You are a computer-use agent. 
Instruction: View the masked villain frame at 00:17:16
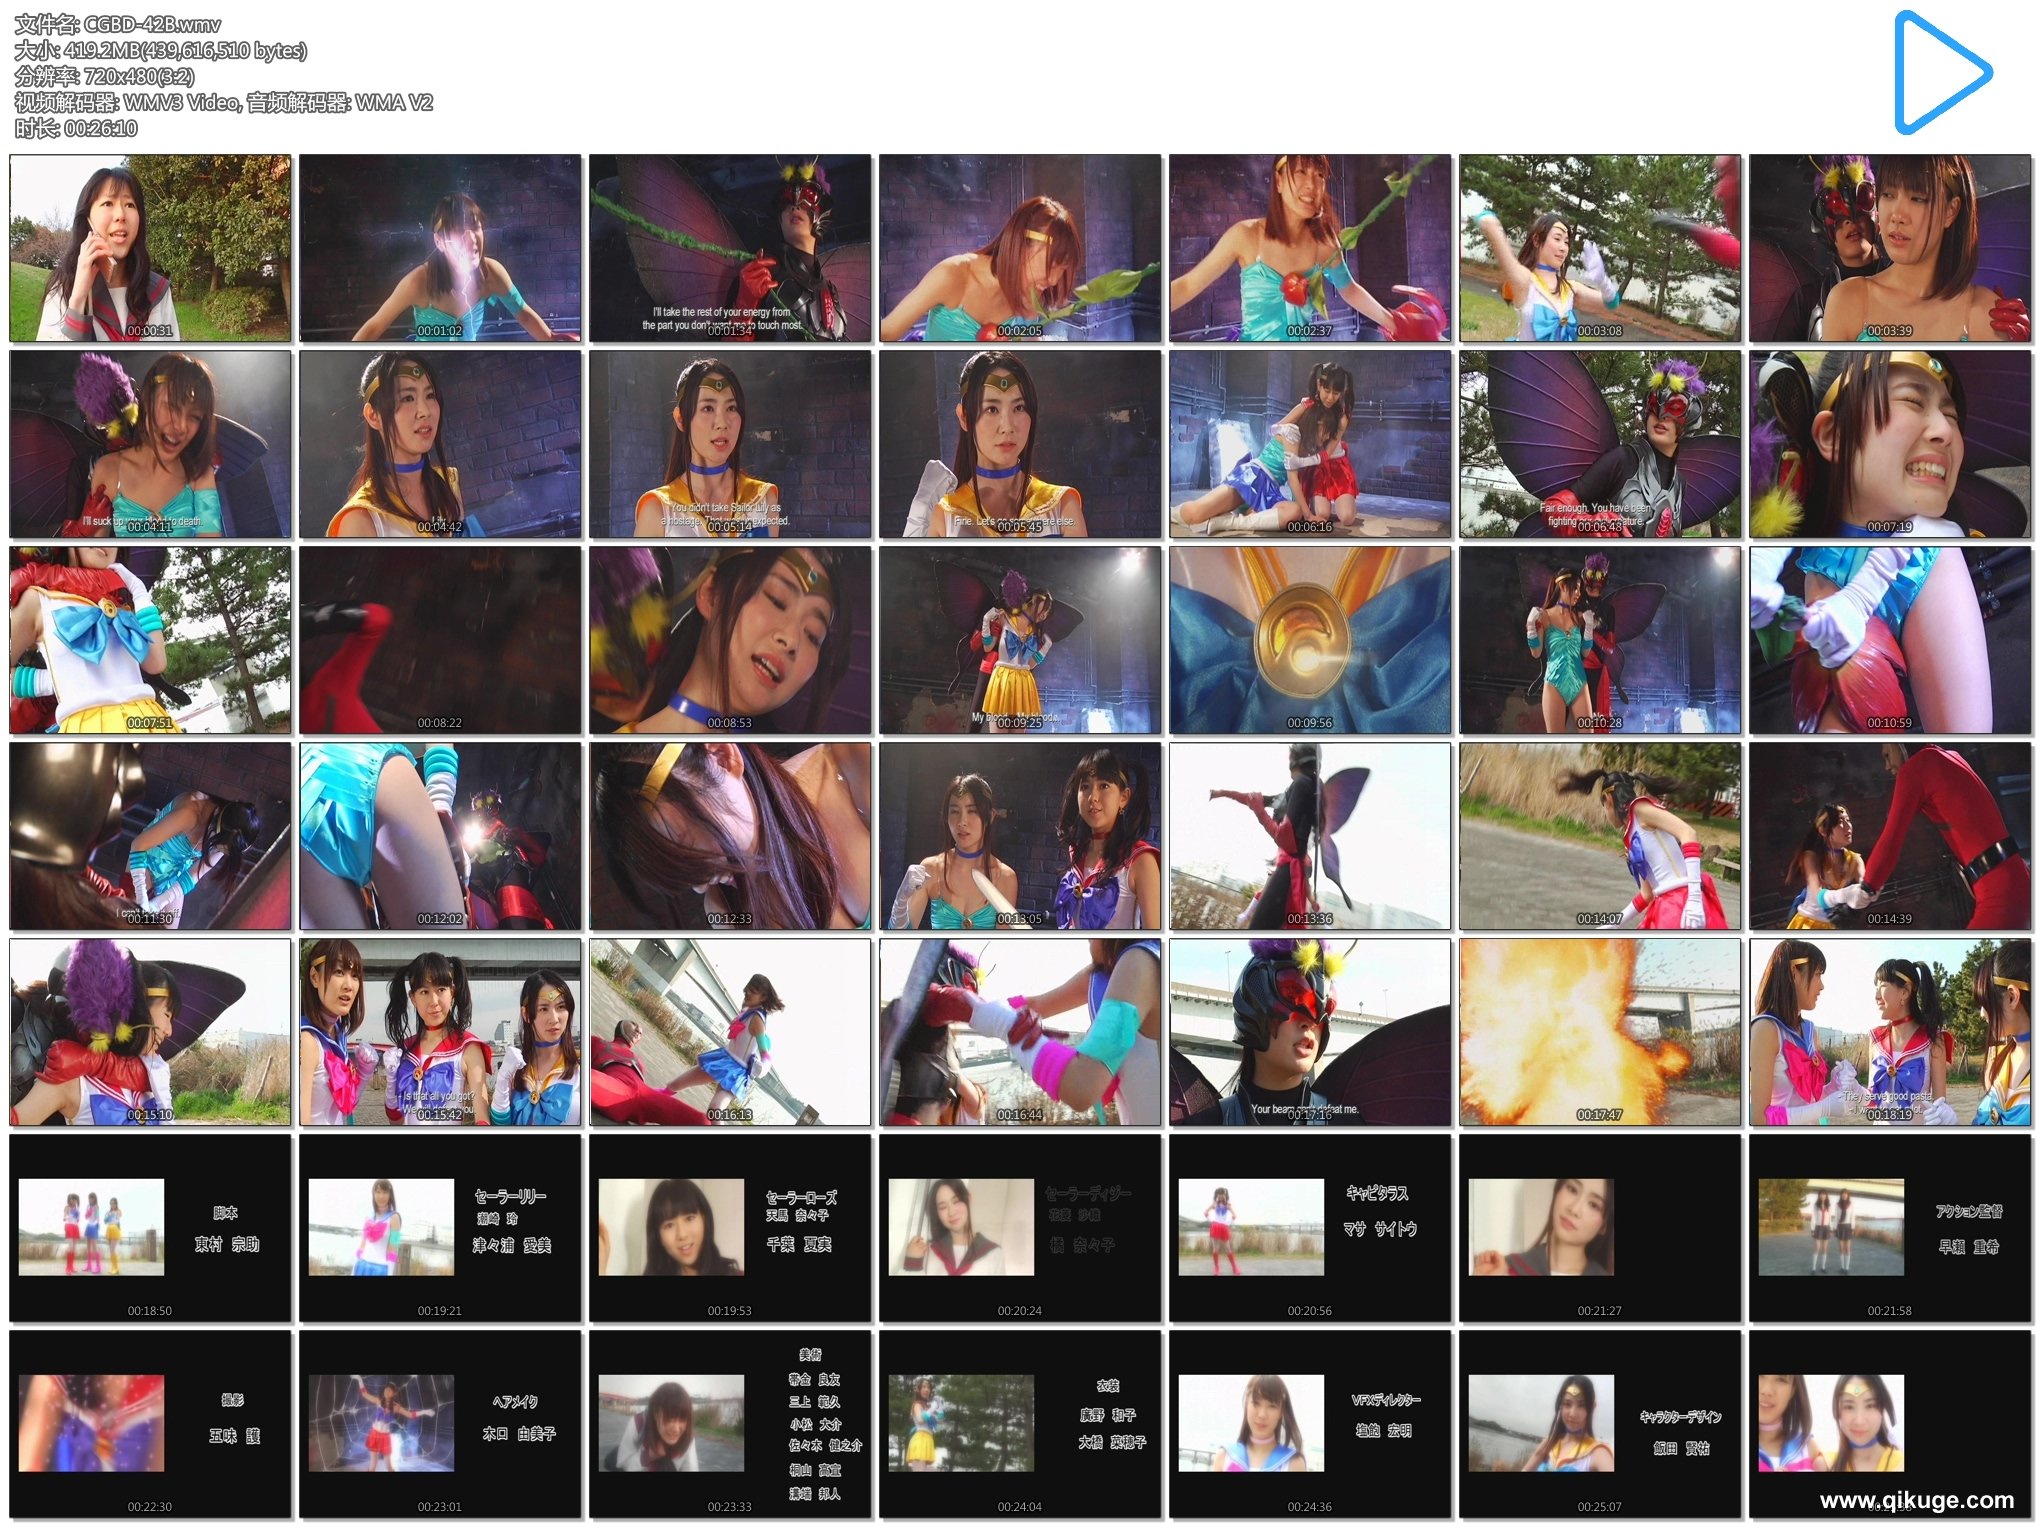tap(1310, 1032)
